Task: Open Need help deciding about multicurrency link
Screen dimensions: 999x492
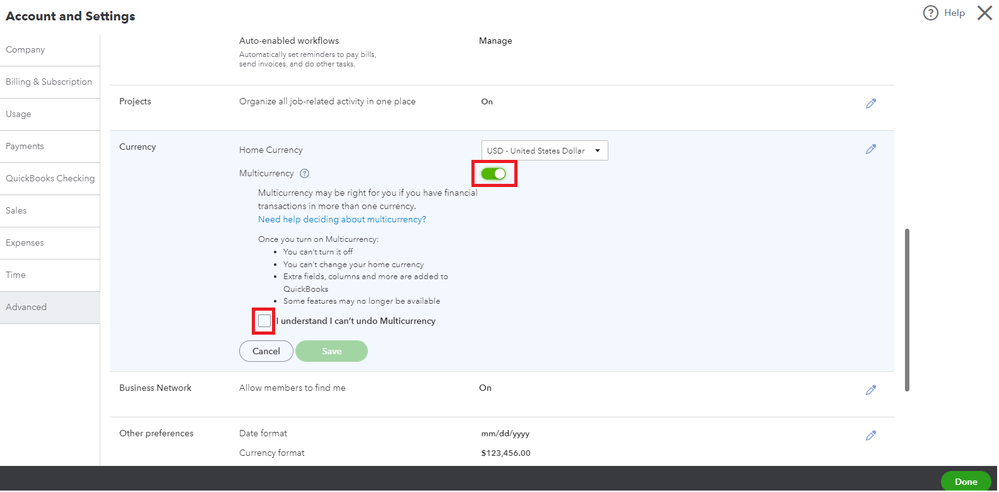Action: point(342,219)
